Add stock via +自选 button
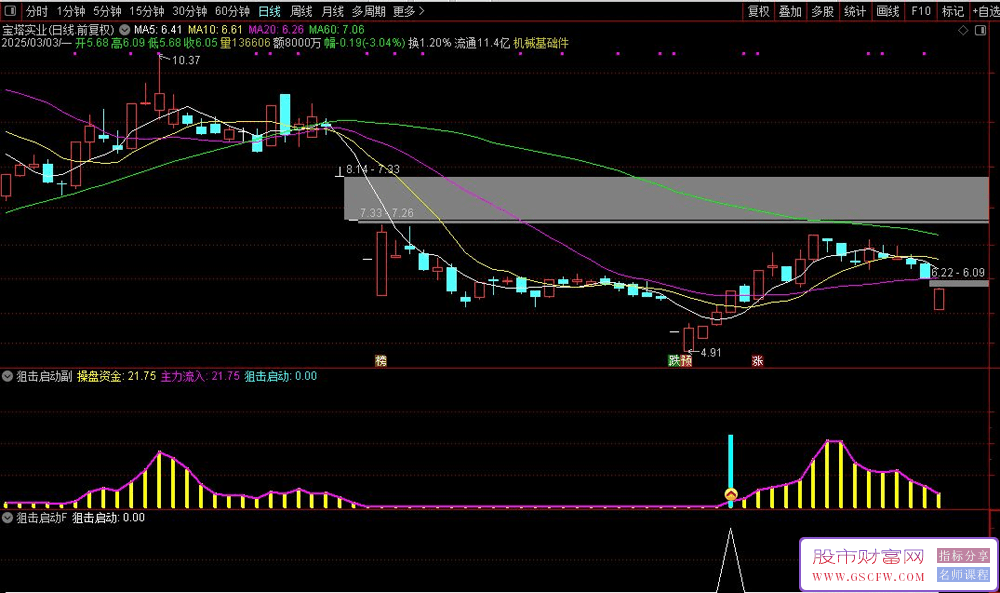Screen dimensions: 1000x593 click(985, 11)
